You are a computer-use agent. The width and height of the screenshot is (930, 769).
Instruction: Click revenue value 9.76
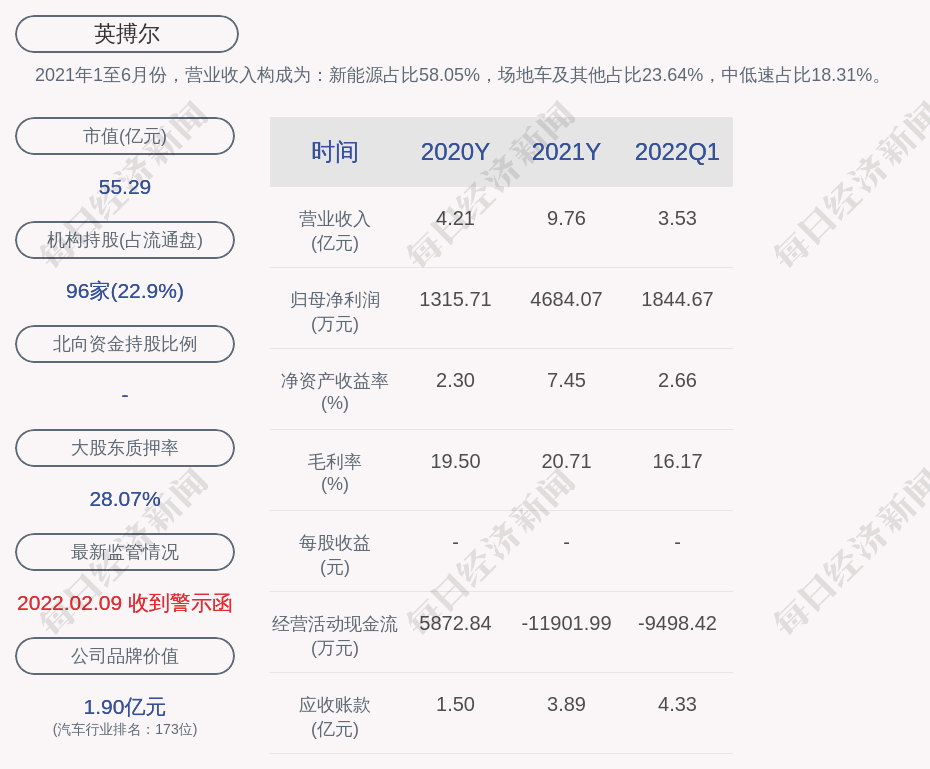566,218
